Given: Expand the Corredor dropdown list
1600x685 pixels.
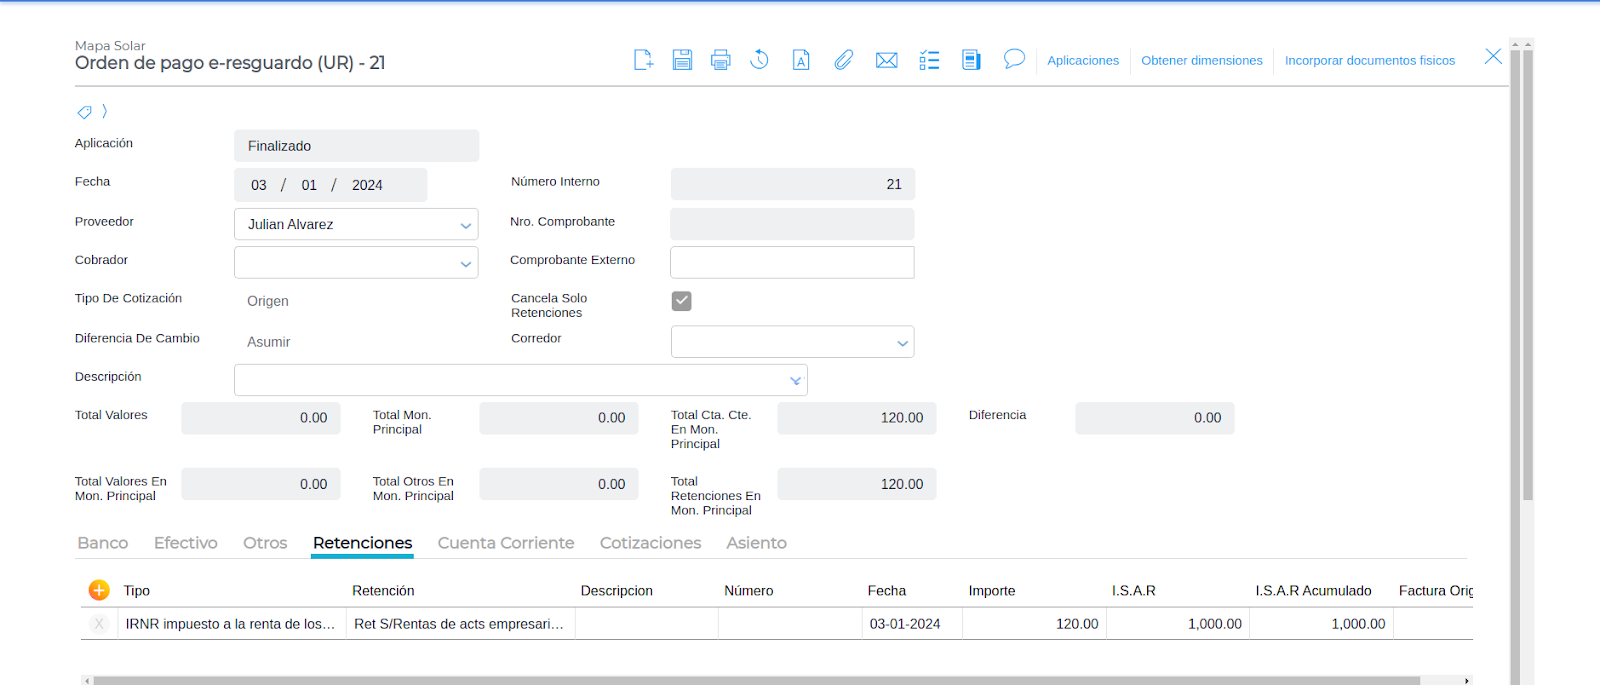Looking at the screenshot, I should tap(902, 343).
